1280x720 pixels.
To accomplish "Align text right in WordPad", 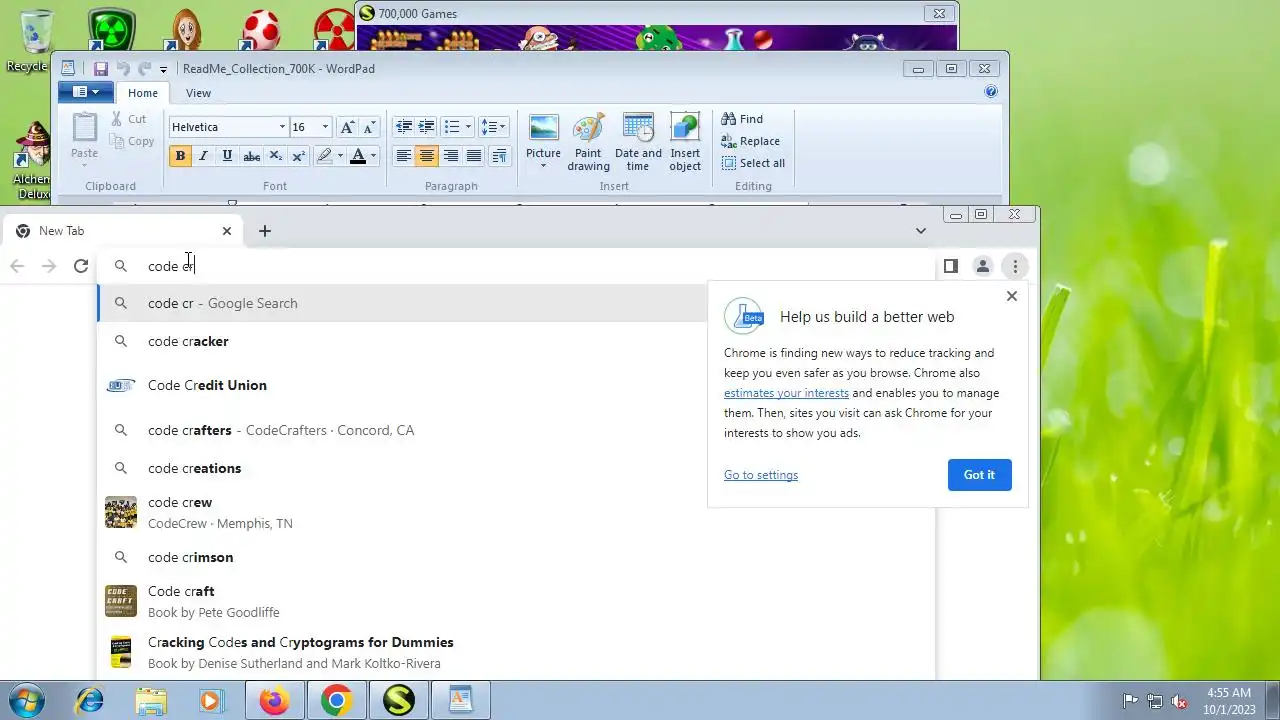I will pos(451,156).
